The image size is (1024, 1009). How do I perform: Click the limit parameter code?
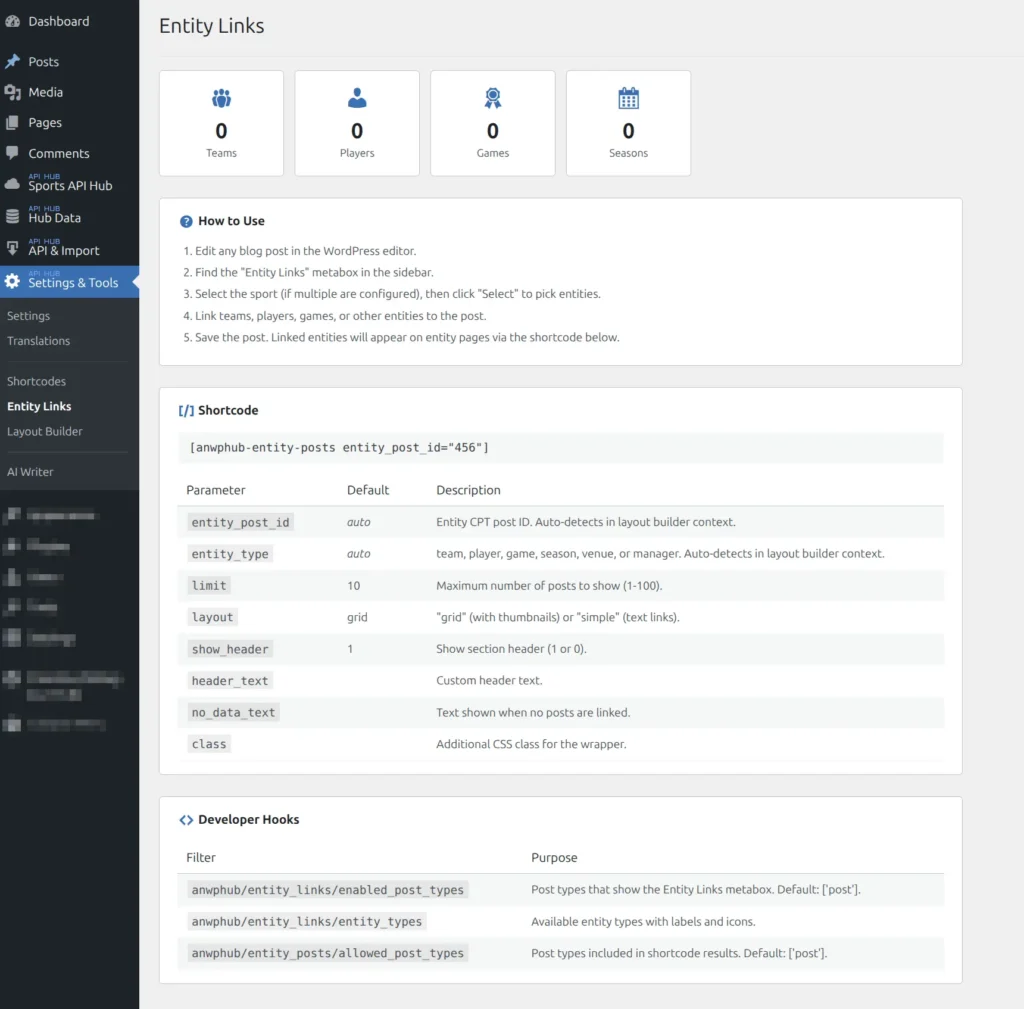209,586
